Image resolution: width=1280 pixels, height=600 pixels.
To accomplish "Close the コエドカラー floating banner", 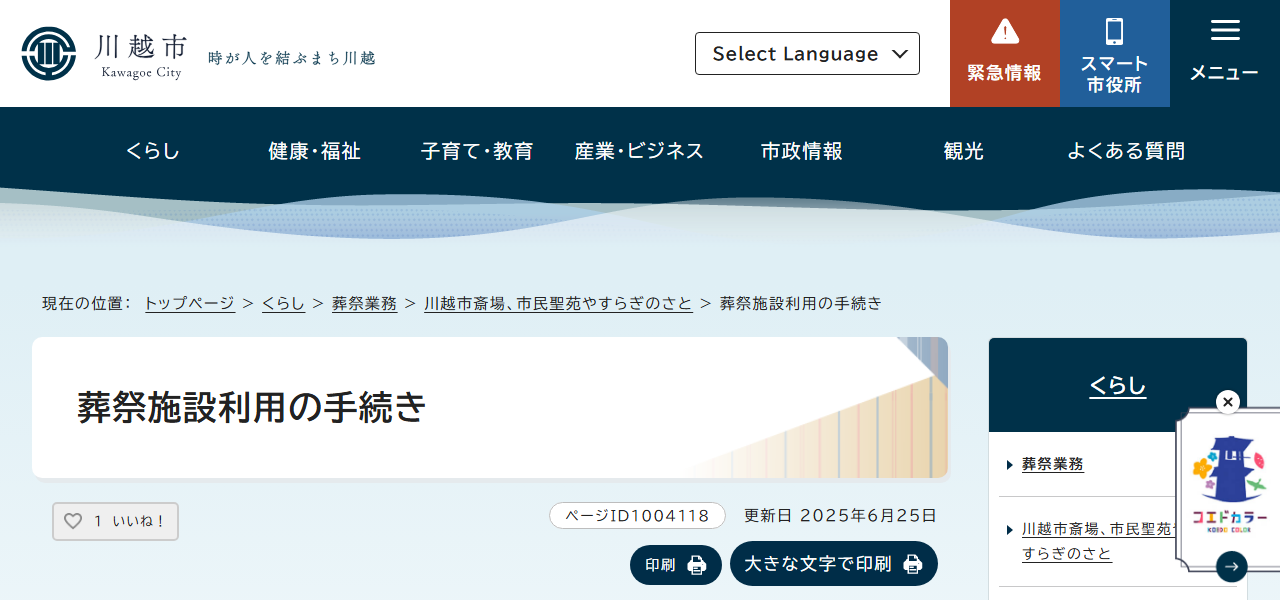I will coord(1228,402).
